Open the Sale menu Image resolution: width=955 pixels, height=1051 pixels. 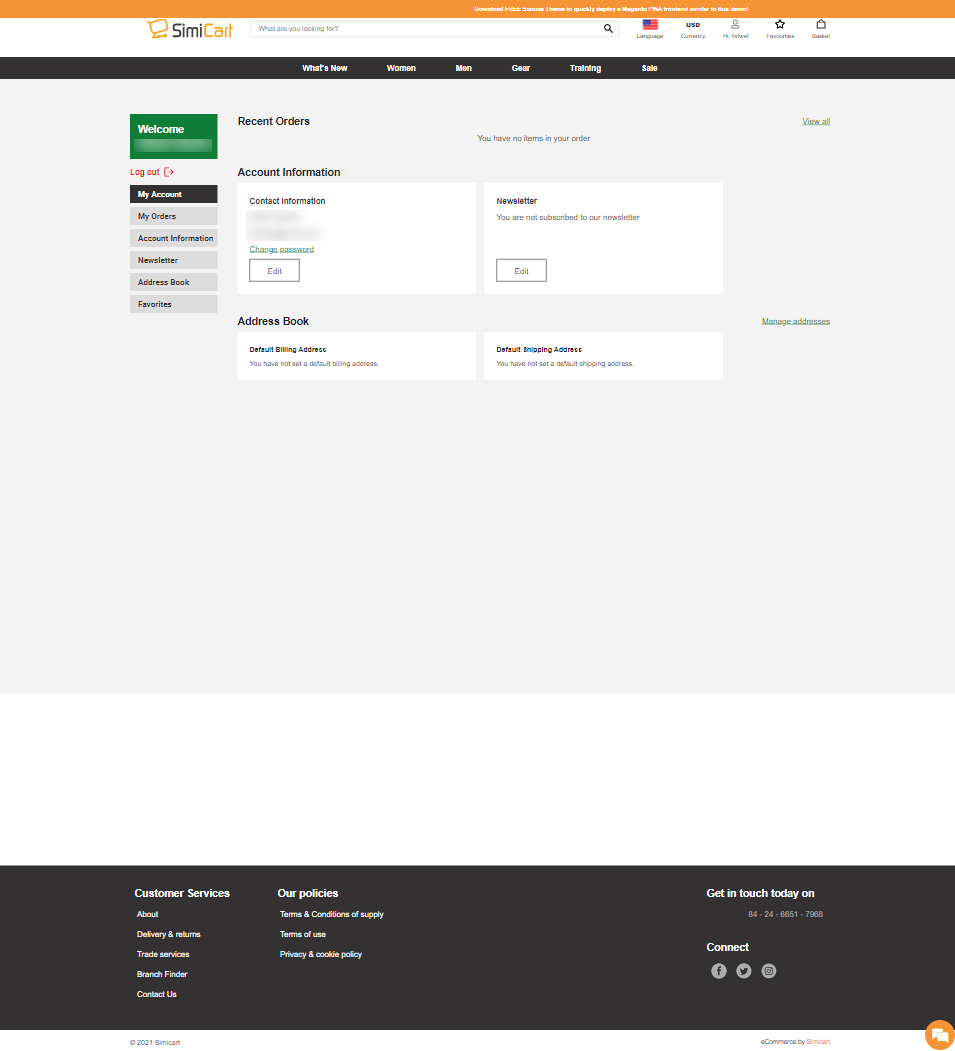(649, 68)
